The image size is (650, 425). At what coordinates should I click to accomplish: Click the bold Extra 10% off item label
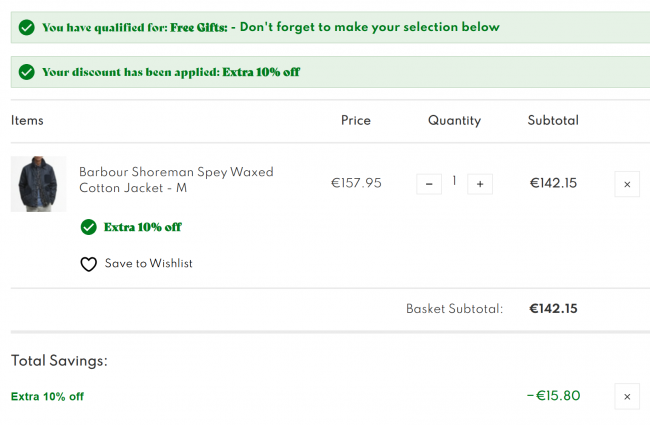(x=143, y=227)
